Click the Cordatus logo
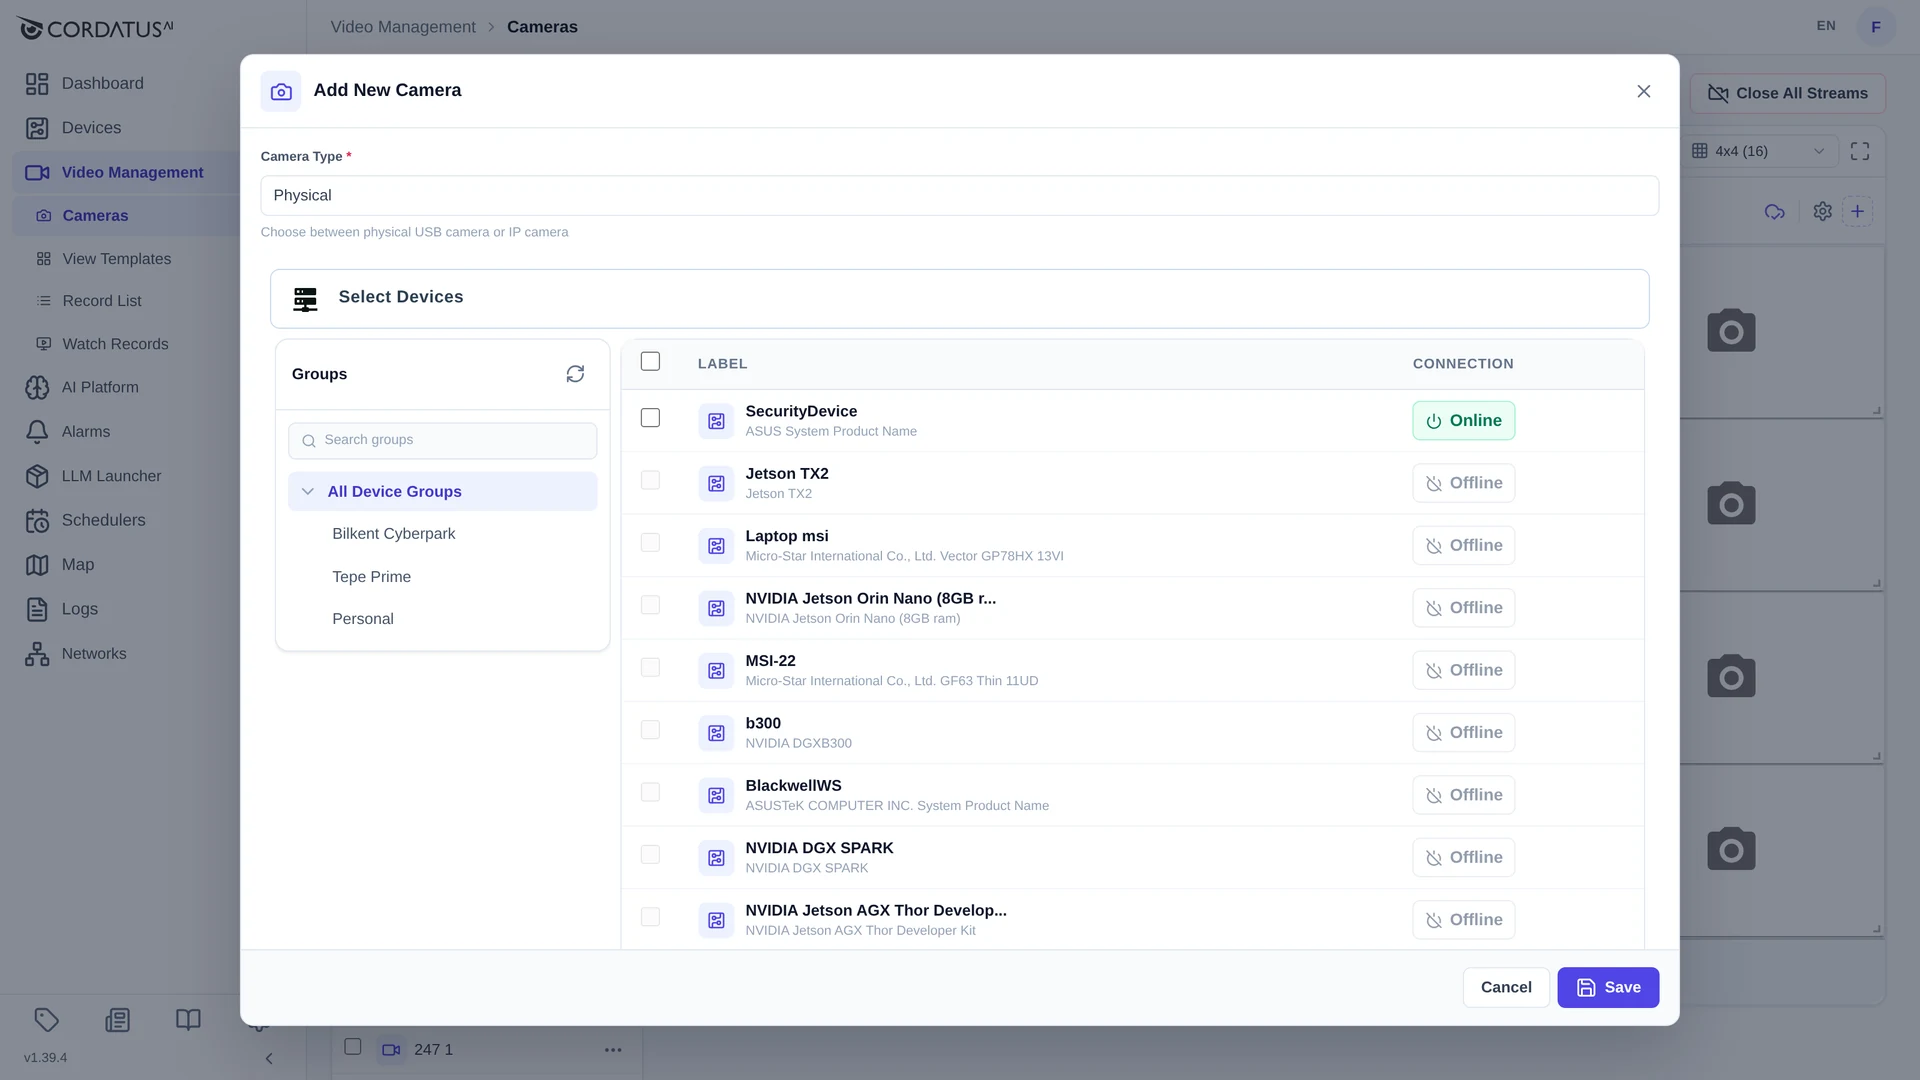The image size is (1920, 1080). (95, 28)
